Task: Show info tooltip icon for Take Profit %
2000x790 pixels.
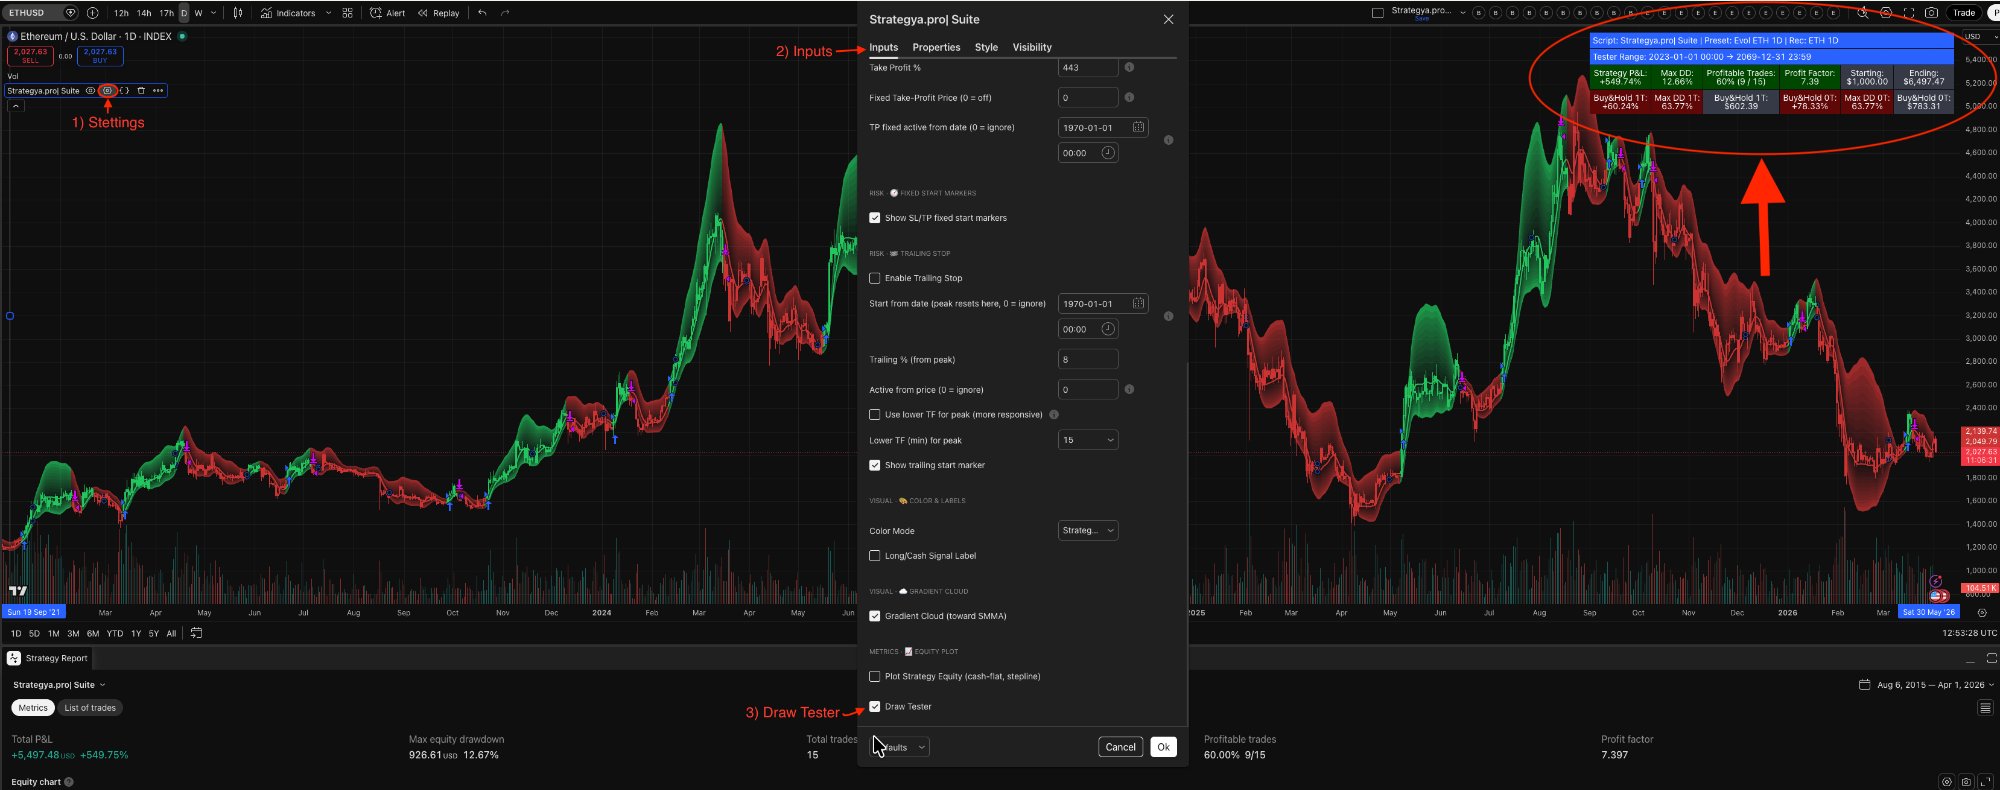Action: 1129,67
